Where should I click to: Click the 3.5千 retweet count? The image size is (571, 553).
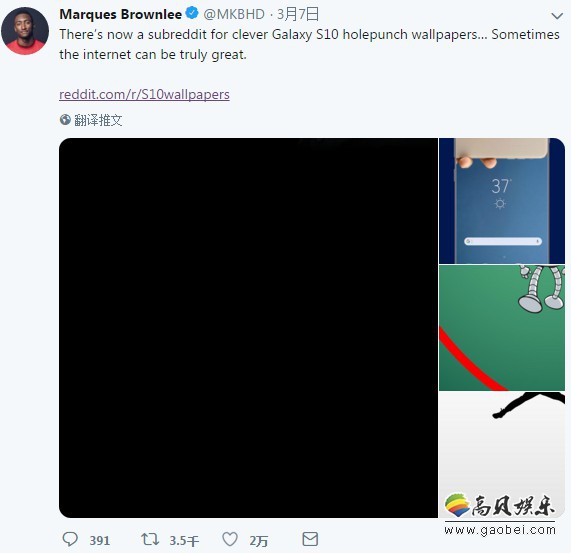click(x=184, y=541)
